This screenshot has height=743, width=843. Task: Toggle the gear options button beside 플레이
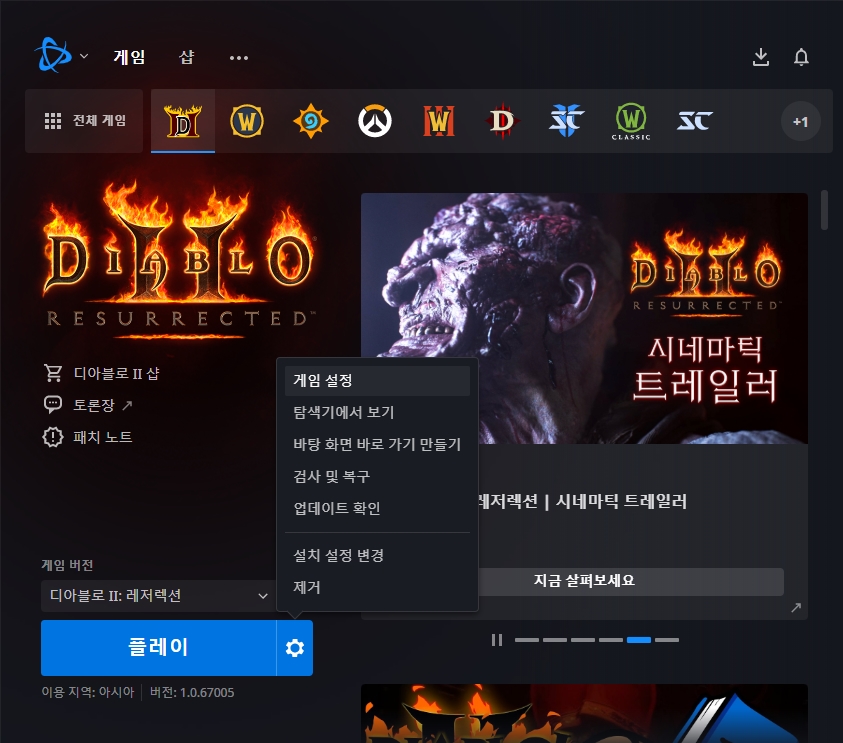coord(295,647)
